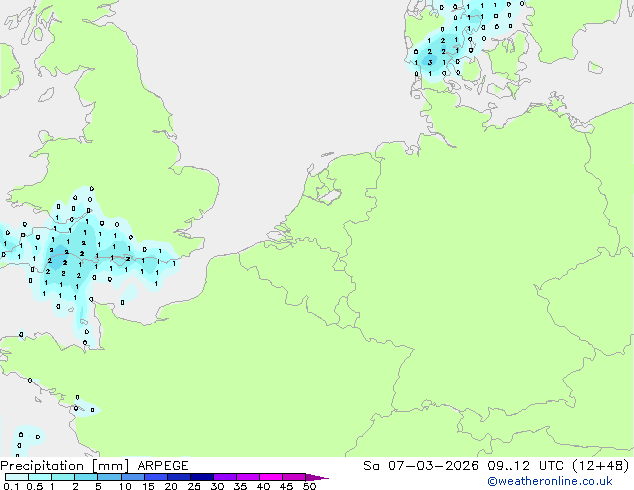Click the legend label '10'
This screenshot has height=490, width=634.
125,486
